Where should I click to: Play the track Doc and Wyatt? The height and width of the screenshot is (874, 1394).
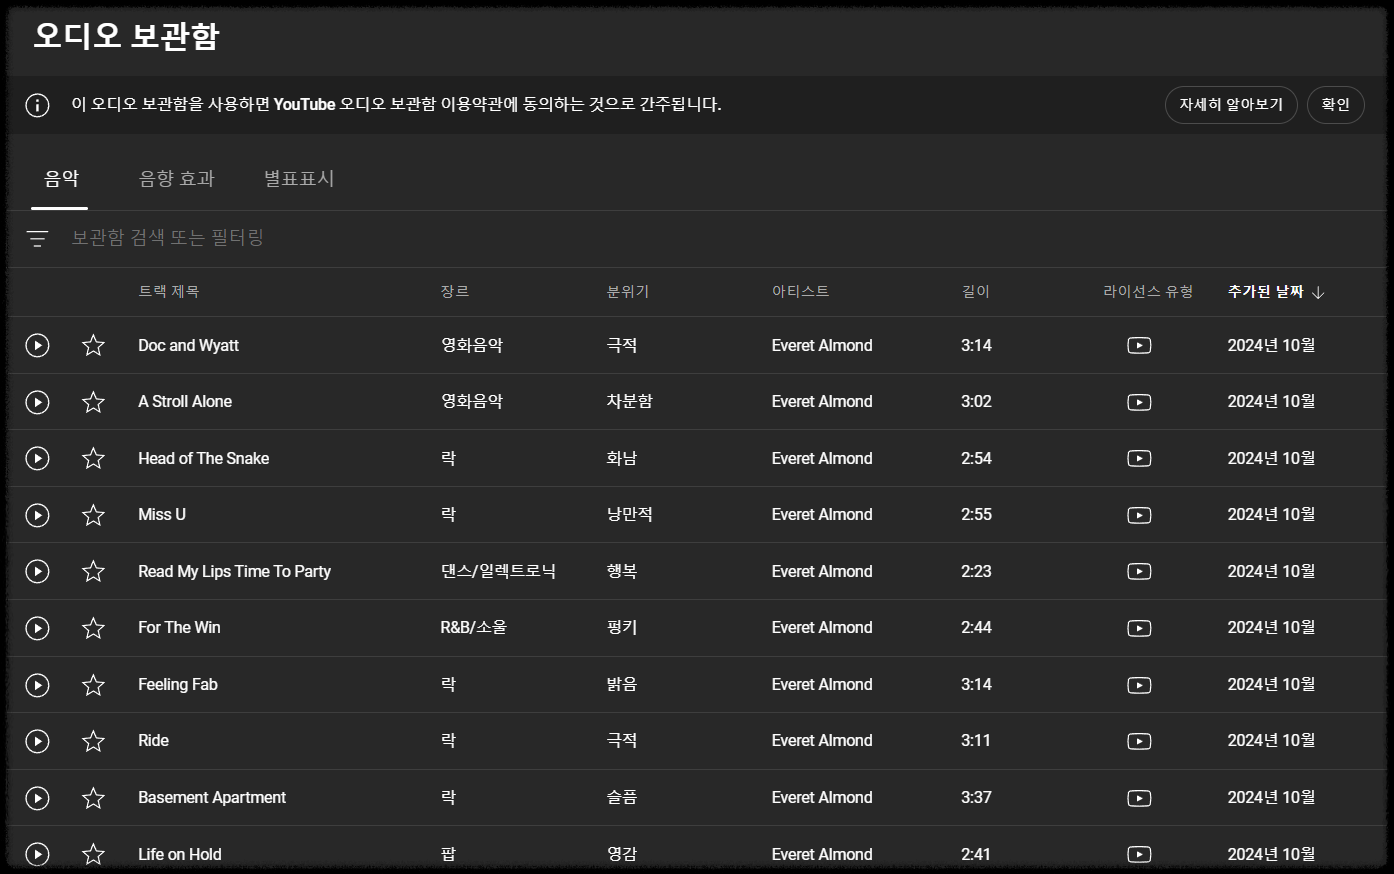click(37, 345)
